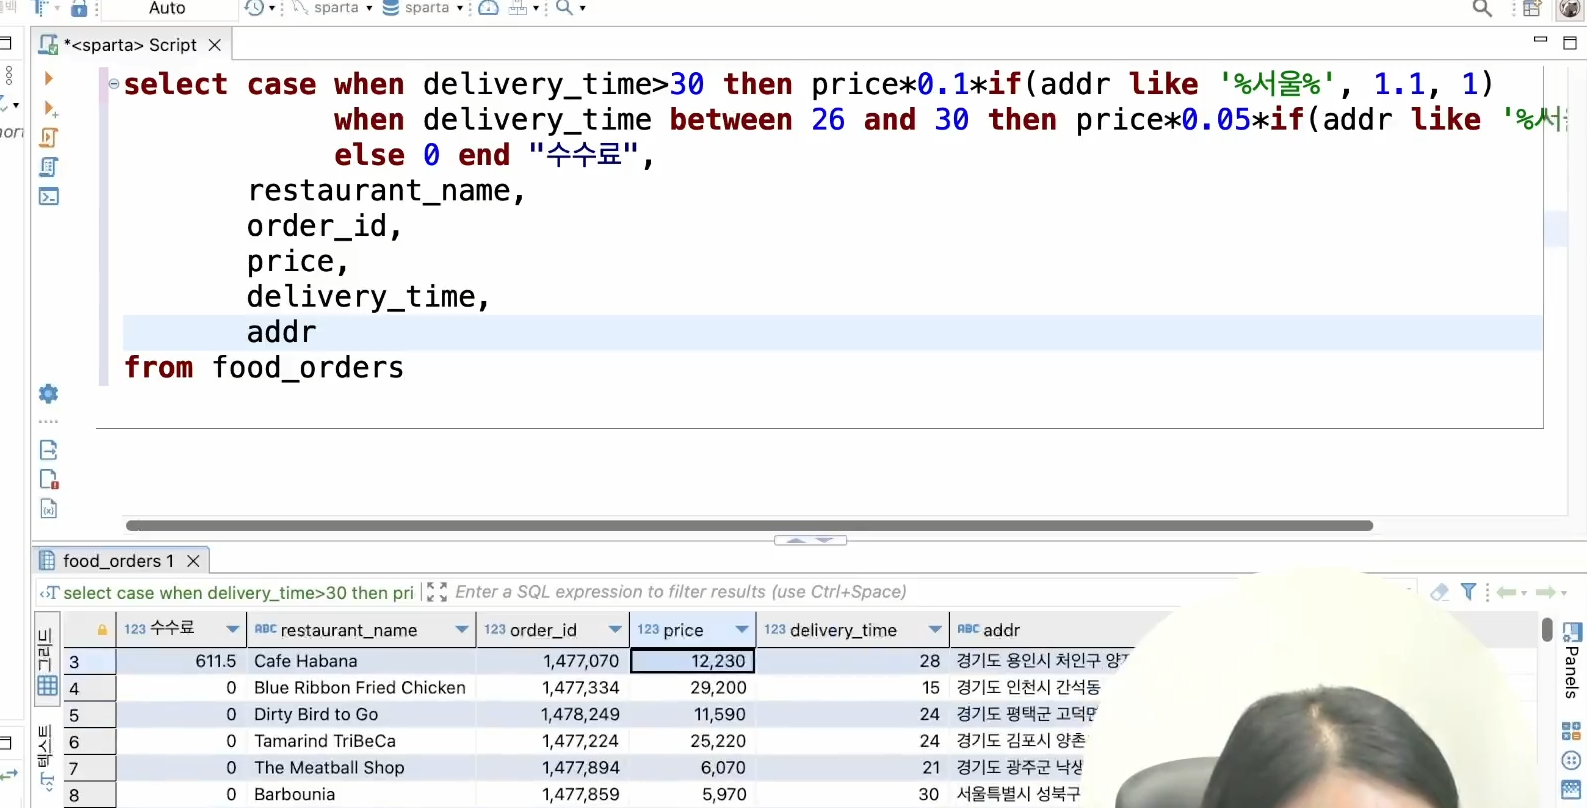Click the SQL filter expression input field

pos(930,592)
